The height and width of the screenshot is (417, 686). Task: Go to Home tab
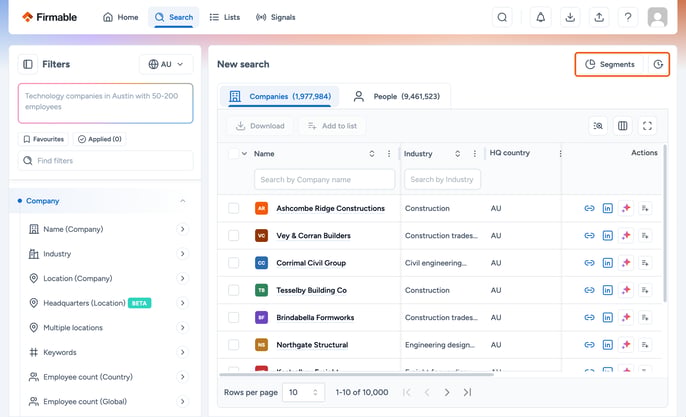click(121, 17)
